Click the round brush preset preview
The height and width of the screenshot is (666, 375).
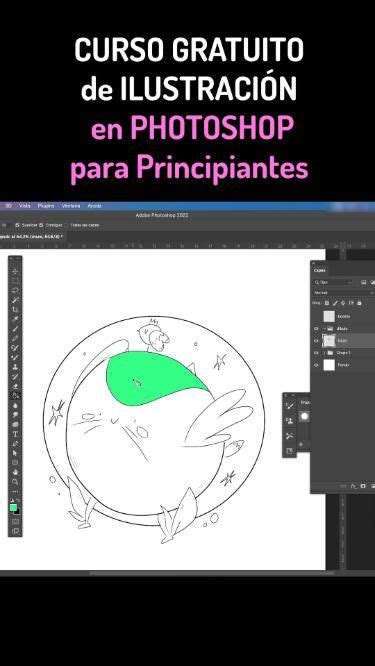[x=305, y=416]
